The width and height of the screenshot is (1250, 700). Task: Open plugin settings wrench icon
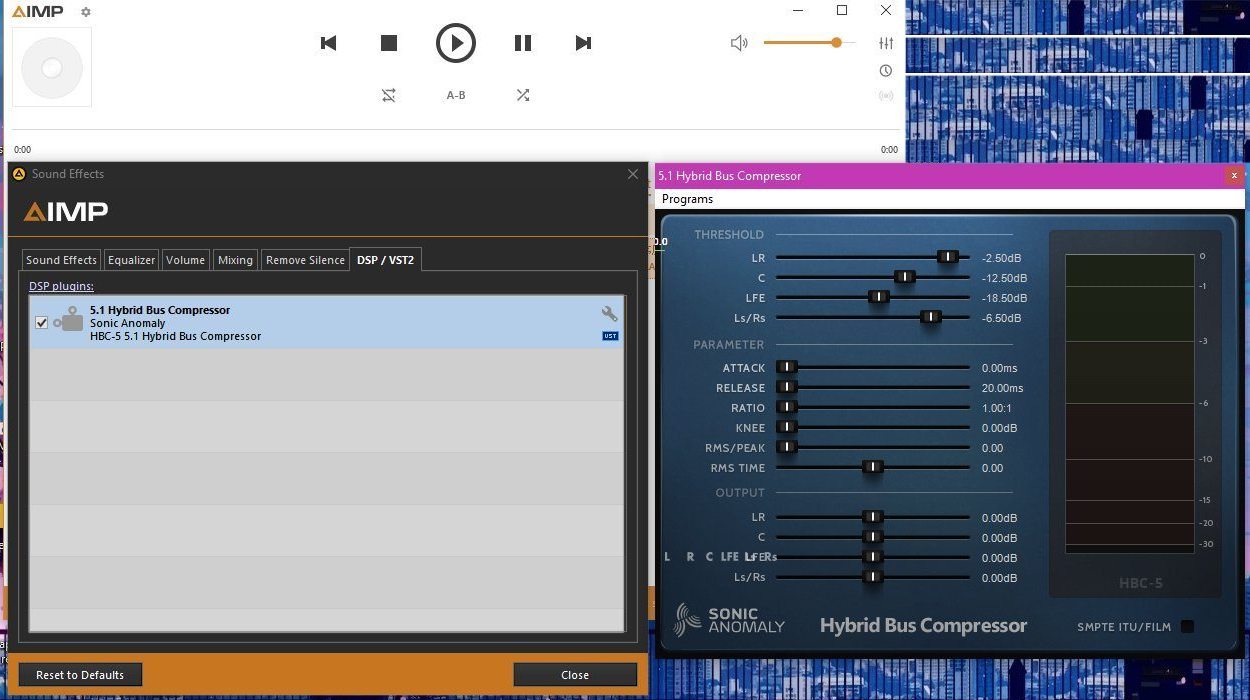click(609, 314)
